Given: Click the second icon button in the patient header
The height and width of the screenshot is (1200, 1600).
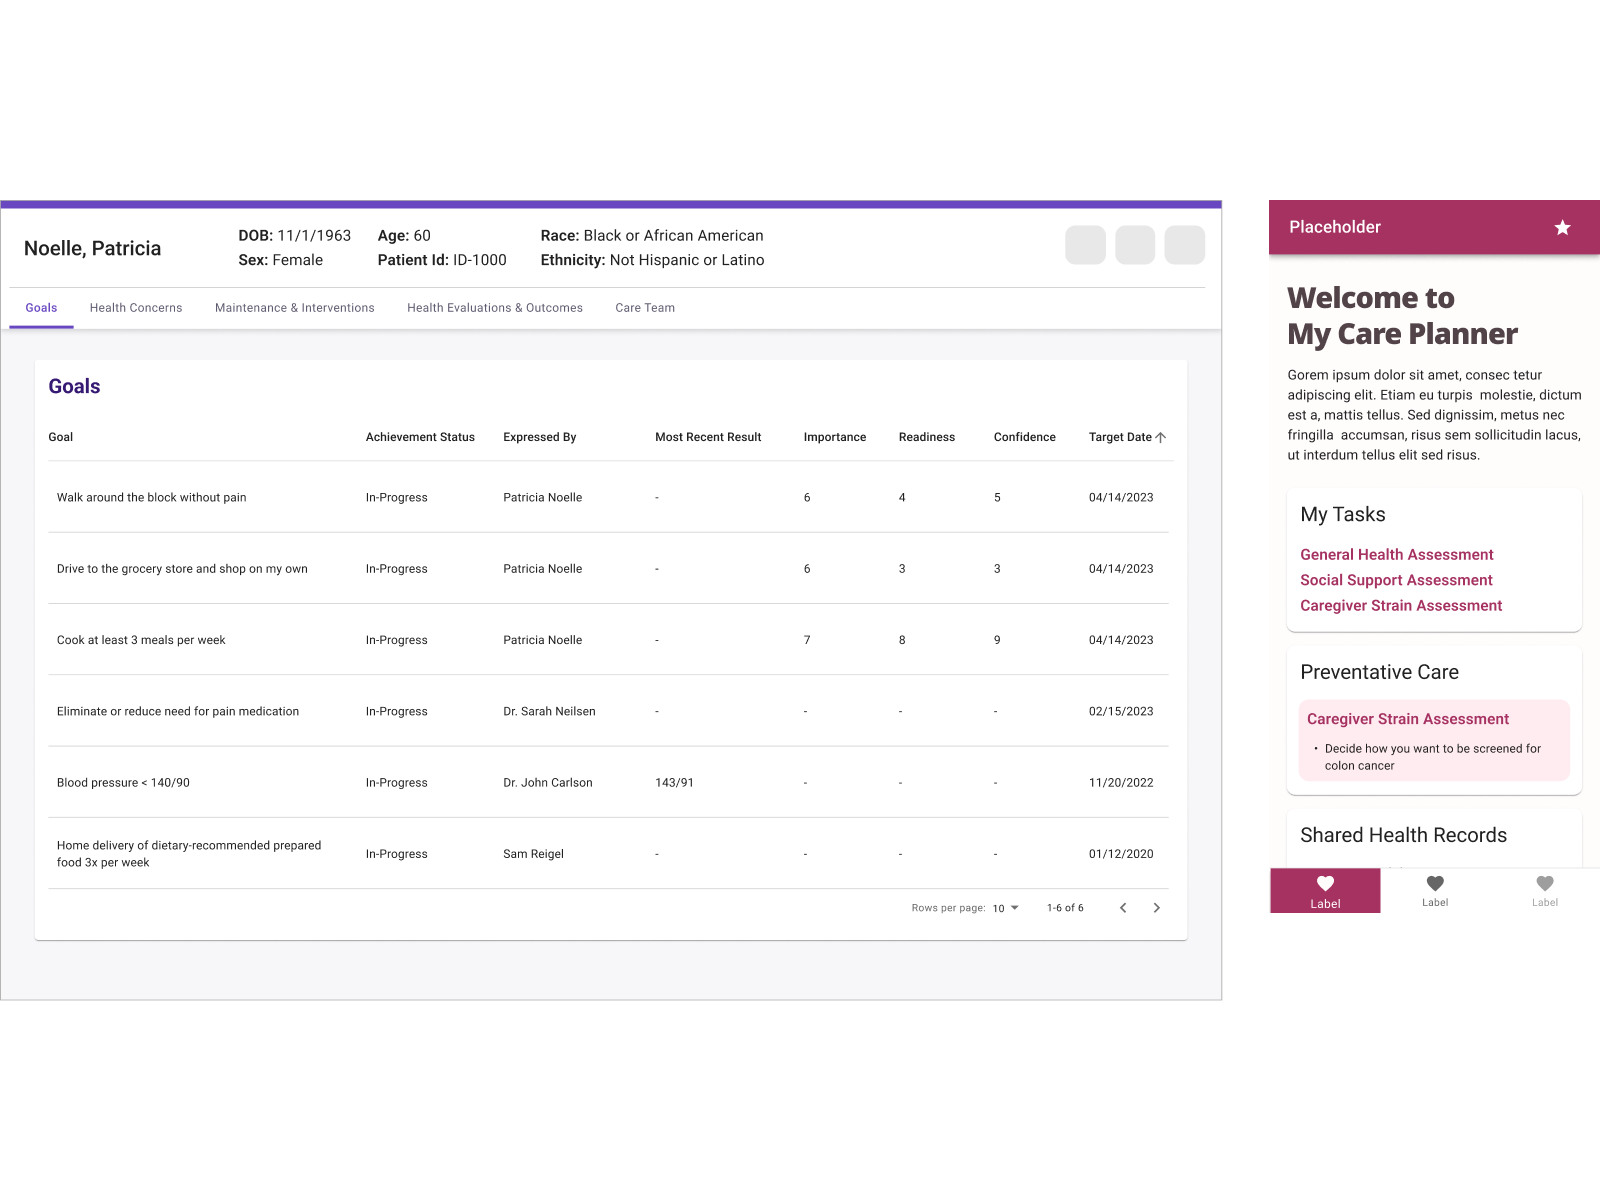Looking at the screenshot, I should 1135,244.
